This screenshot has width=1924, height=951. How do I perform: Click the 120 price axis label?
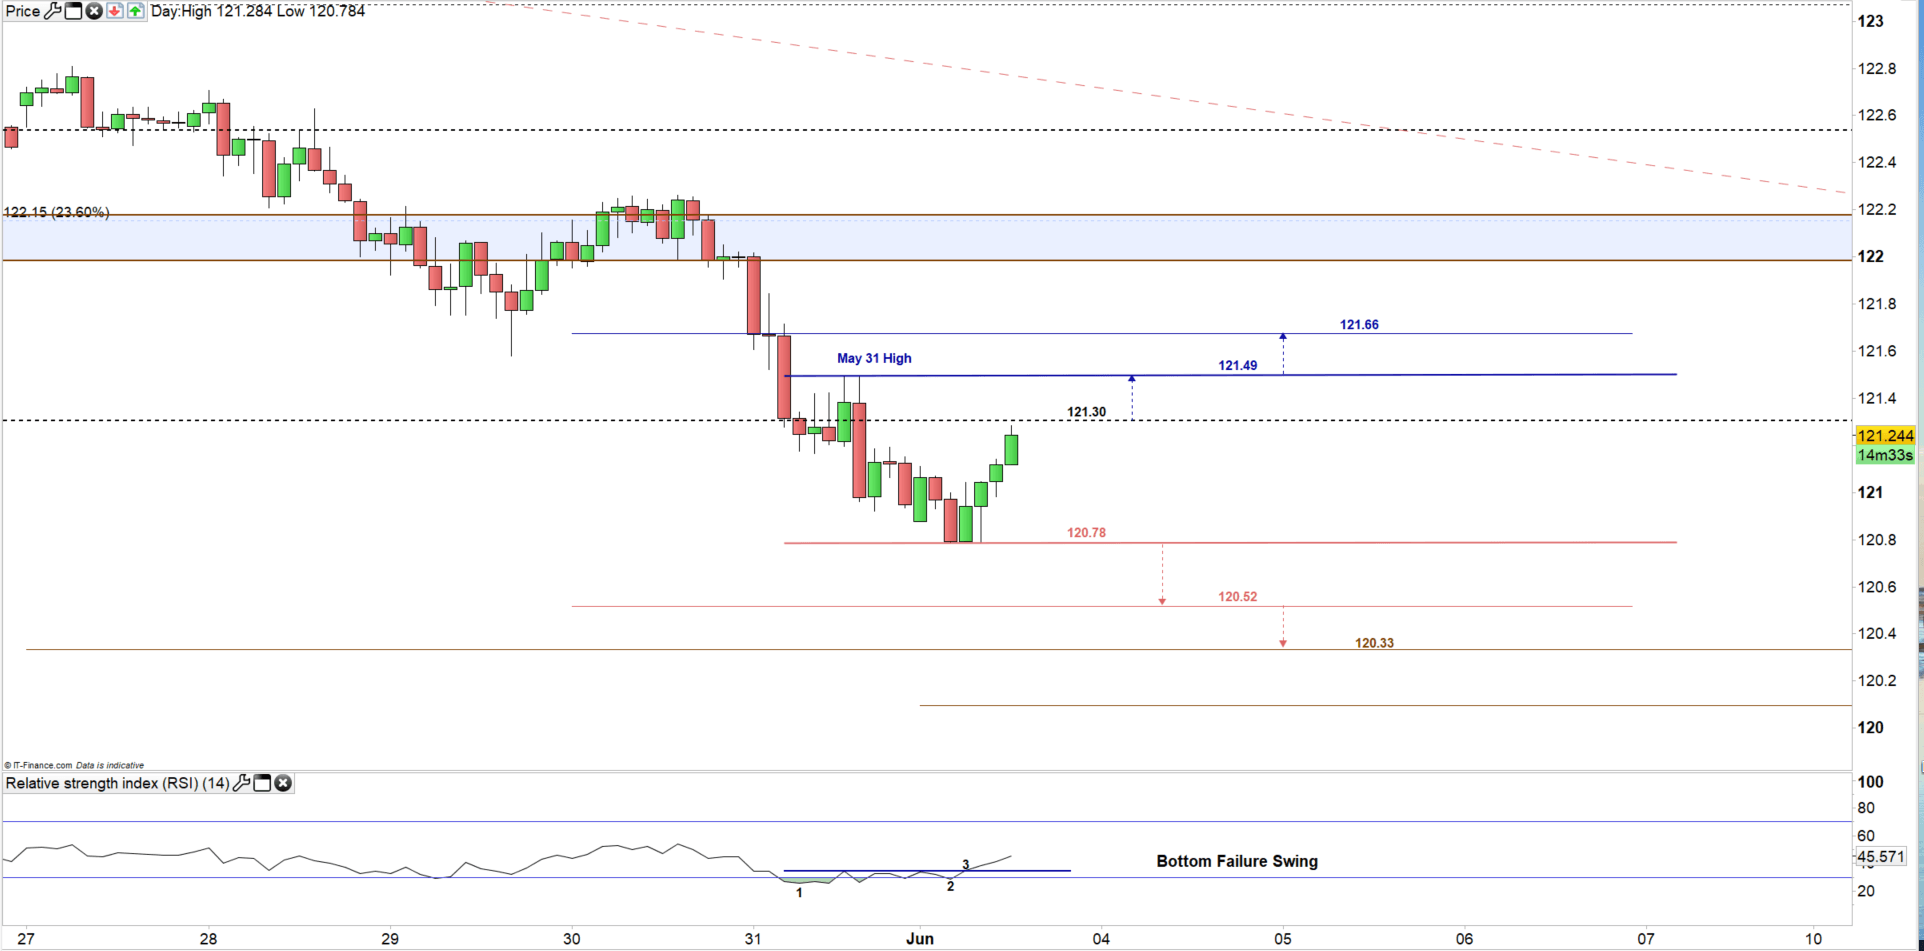(x=1871, y=728)
